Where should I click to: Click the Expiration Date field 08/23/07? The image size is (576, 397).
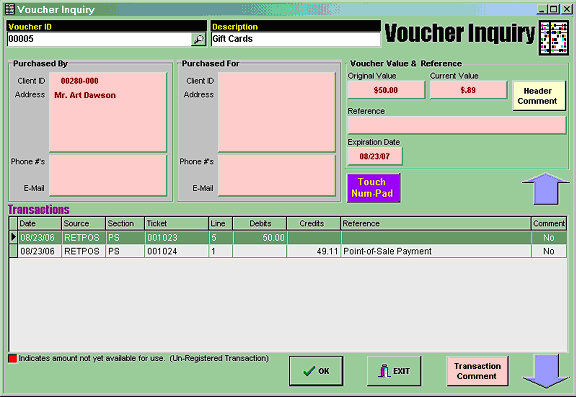375,156
